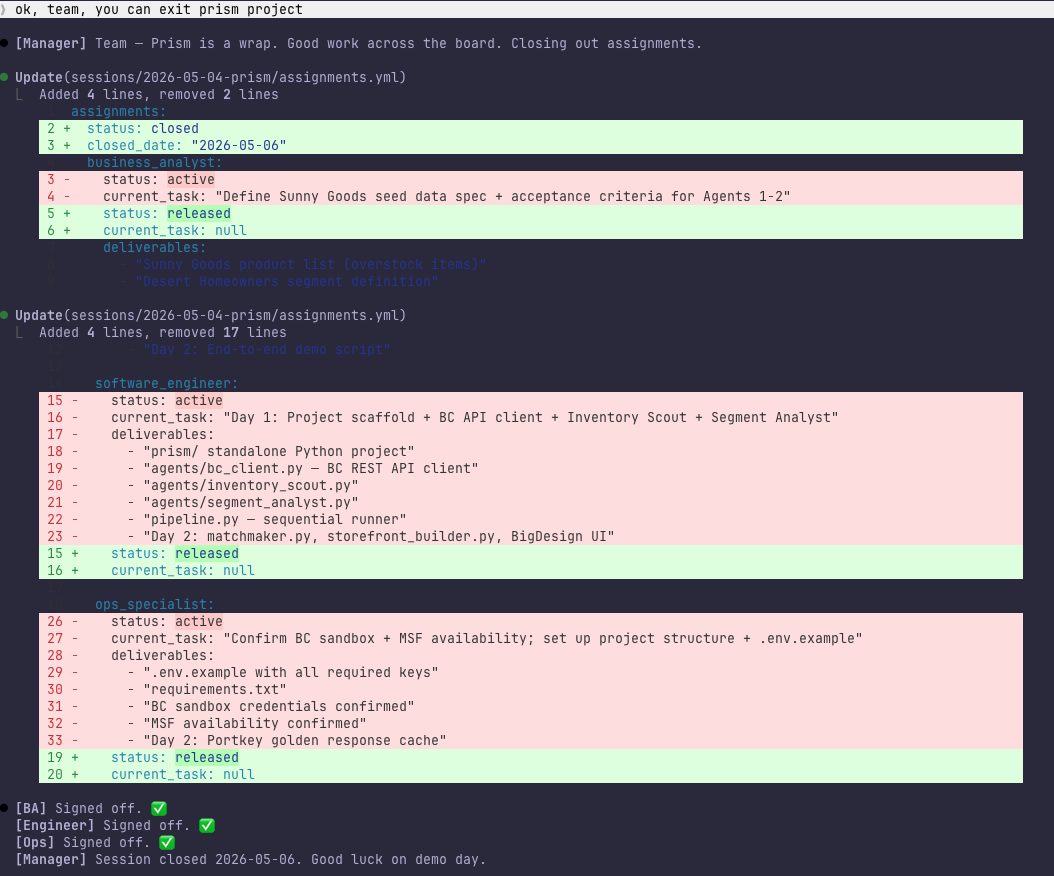Select the 'software_engineer:' key
This screenshot has height=876, width=1054.
[x=167, y=383]
